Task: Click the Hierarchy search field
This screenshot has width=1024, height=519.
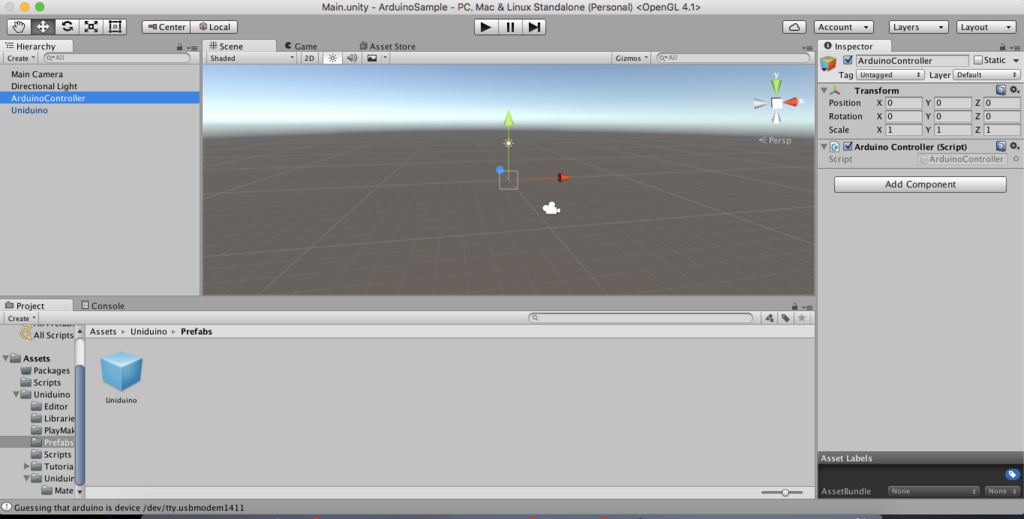Action: pyautogui.click(x=116, y=58)
